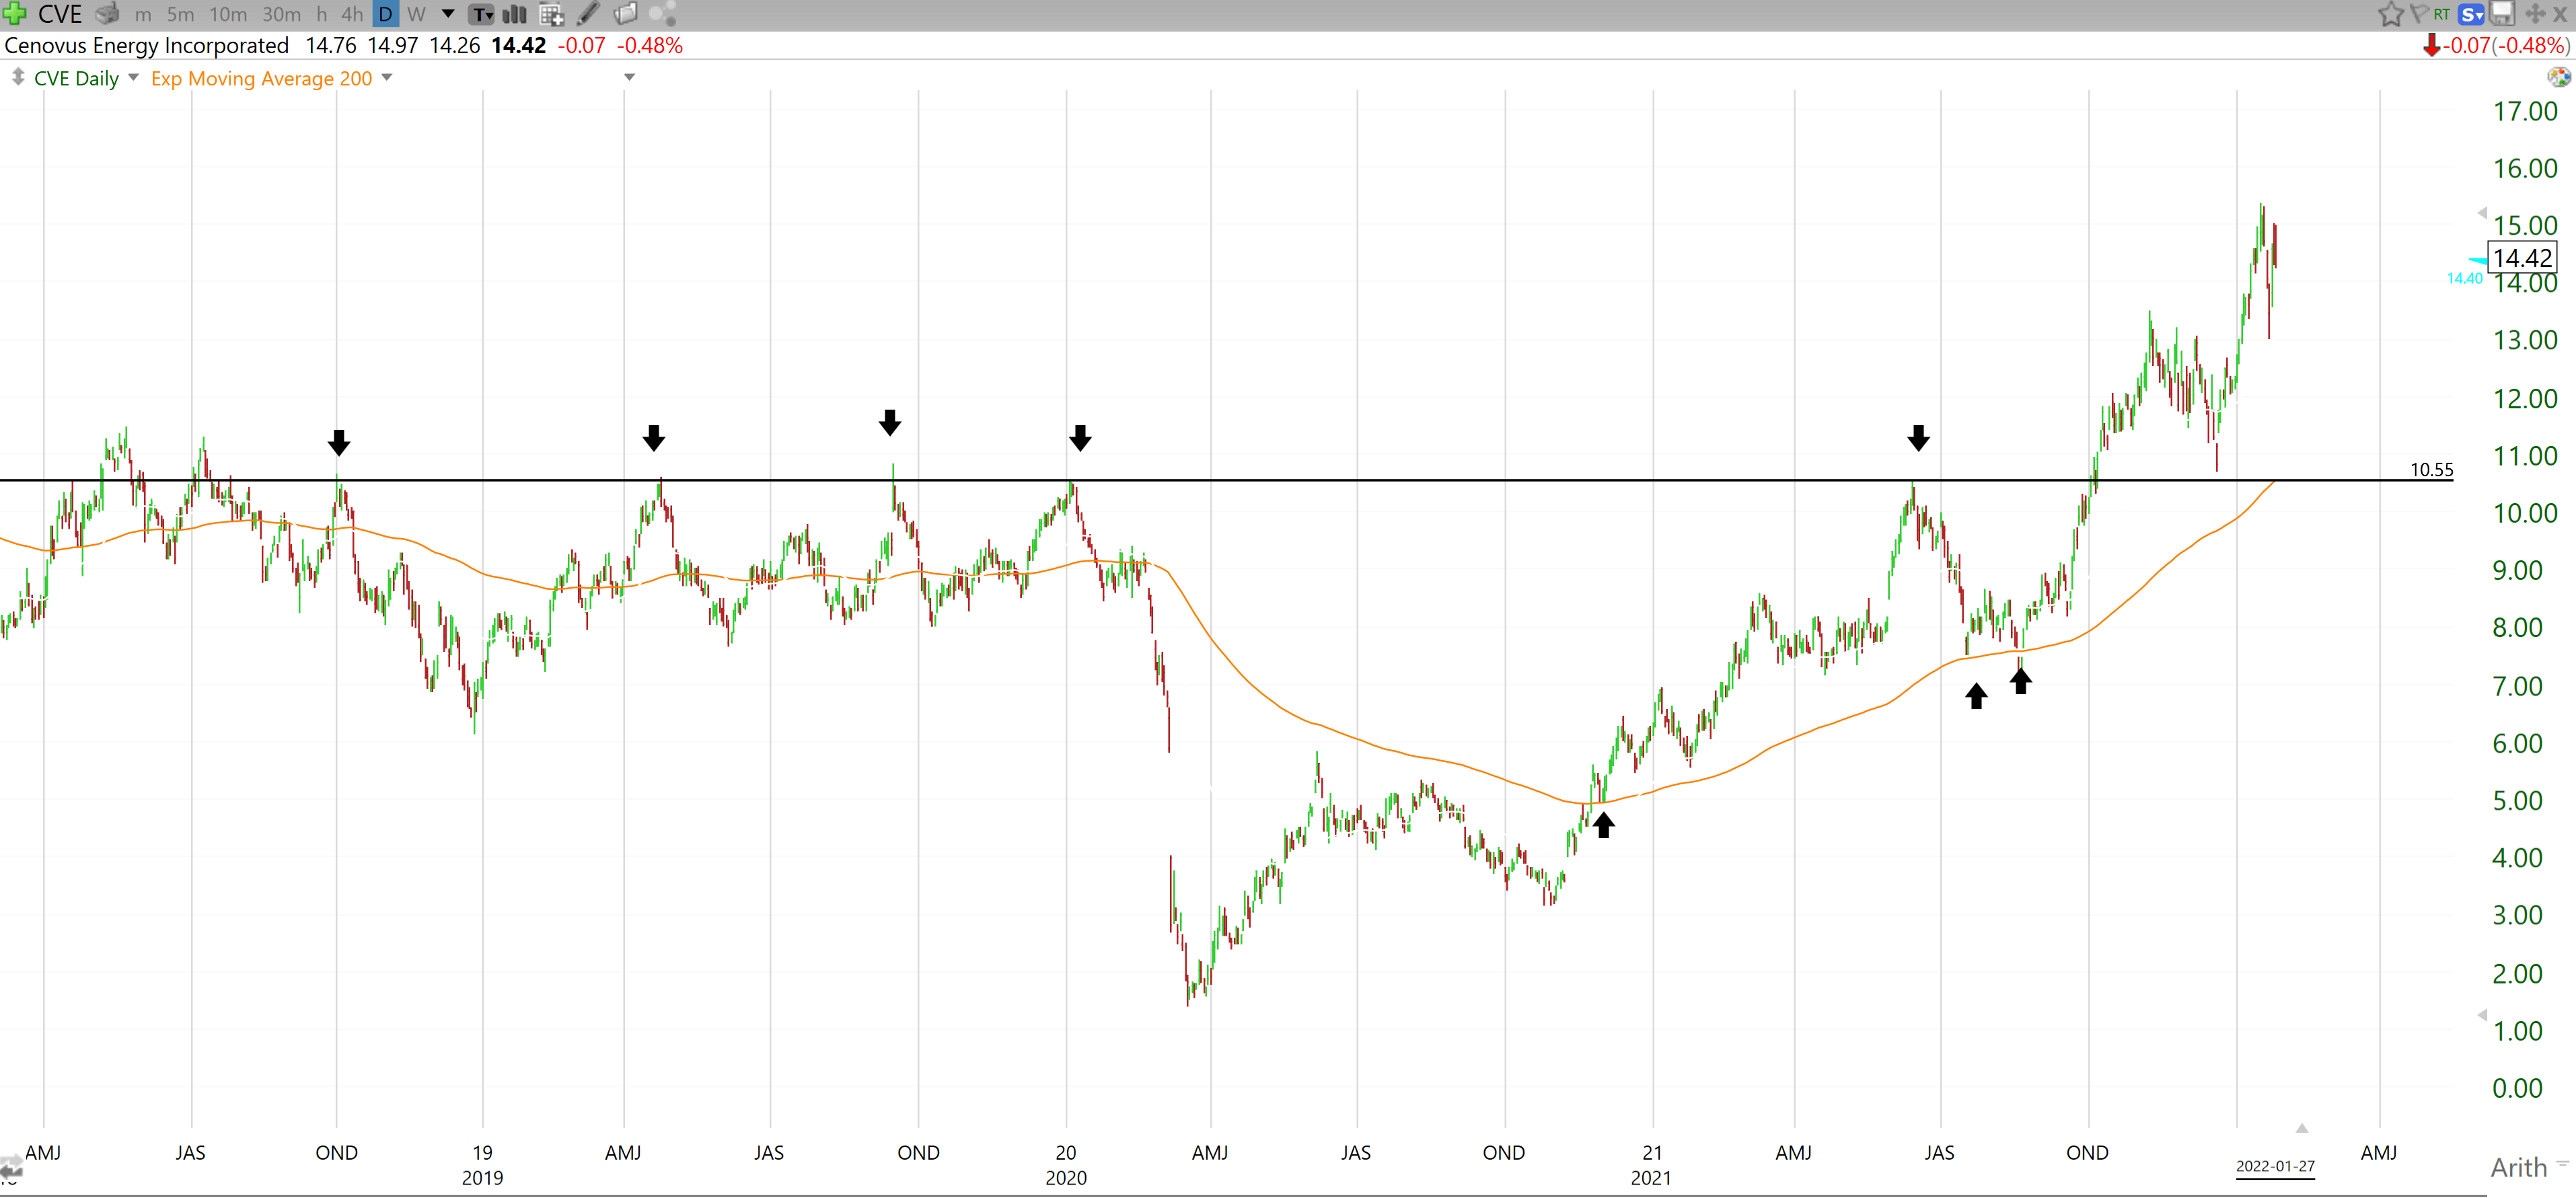Click the red down-arrow change indicator
Viewport: 2576px width, 1198px height.
pyautogui.click(x=2431, y=46)
